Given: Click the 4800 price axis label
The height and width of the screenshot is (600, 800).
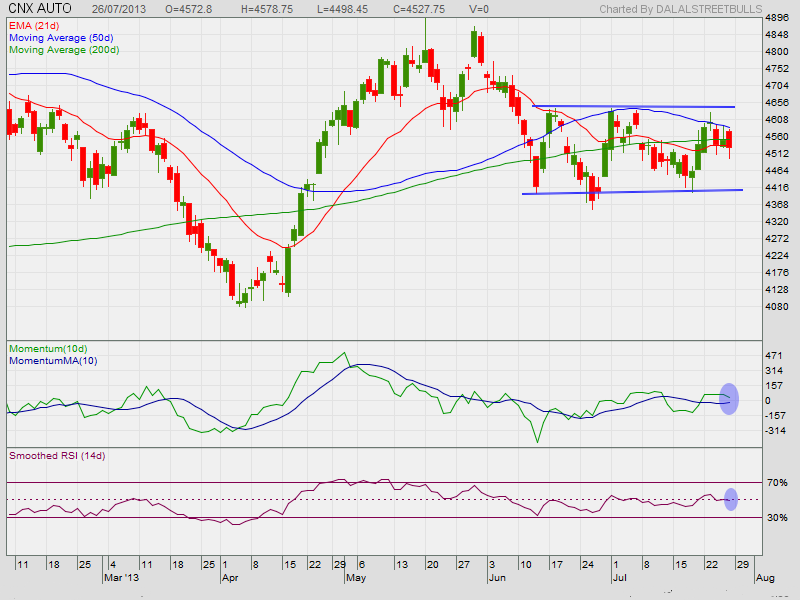Looking at the screenshot, I should pyautogui.click(x=777, y=52).
